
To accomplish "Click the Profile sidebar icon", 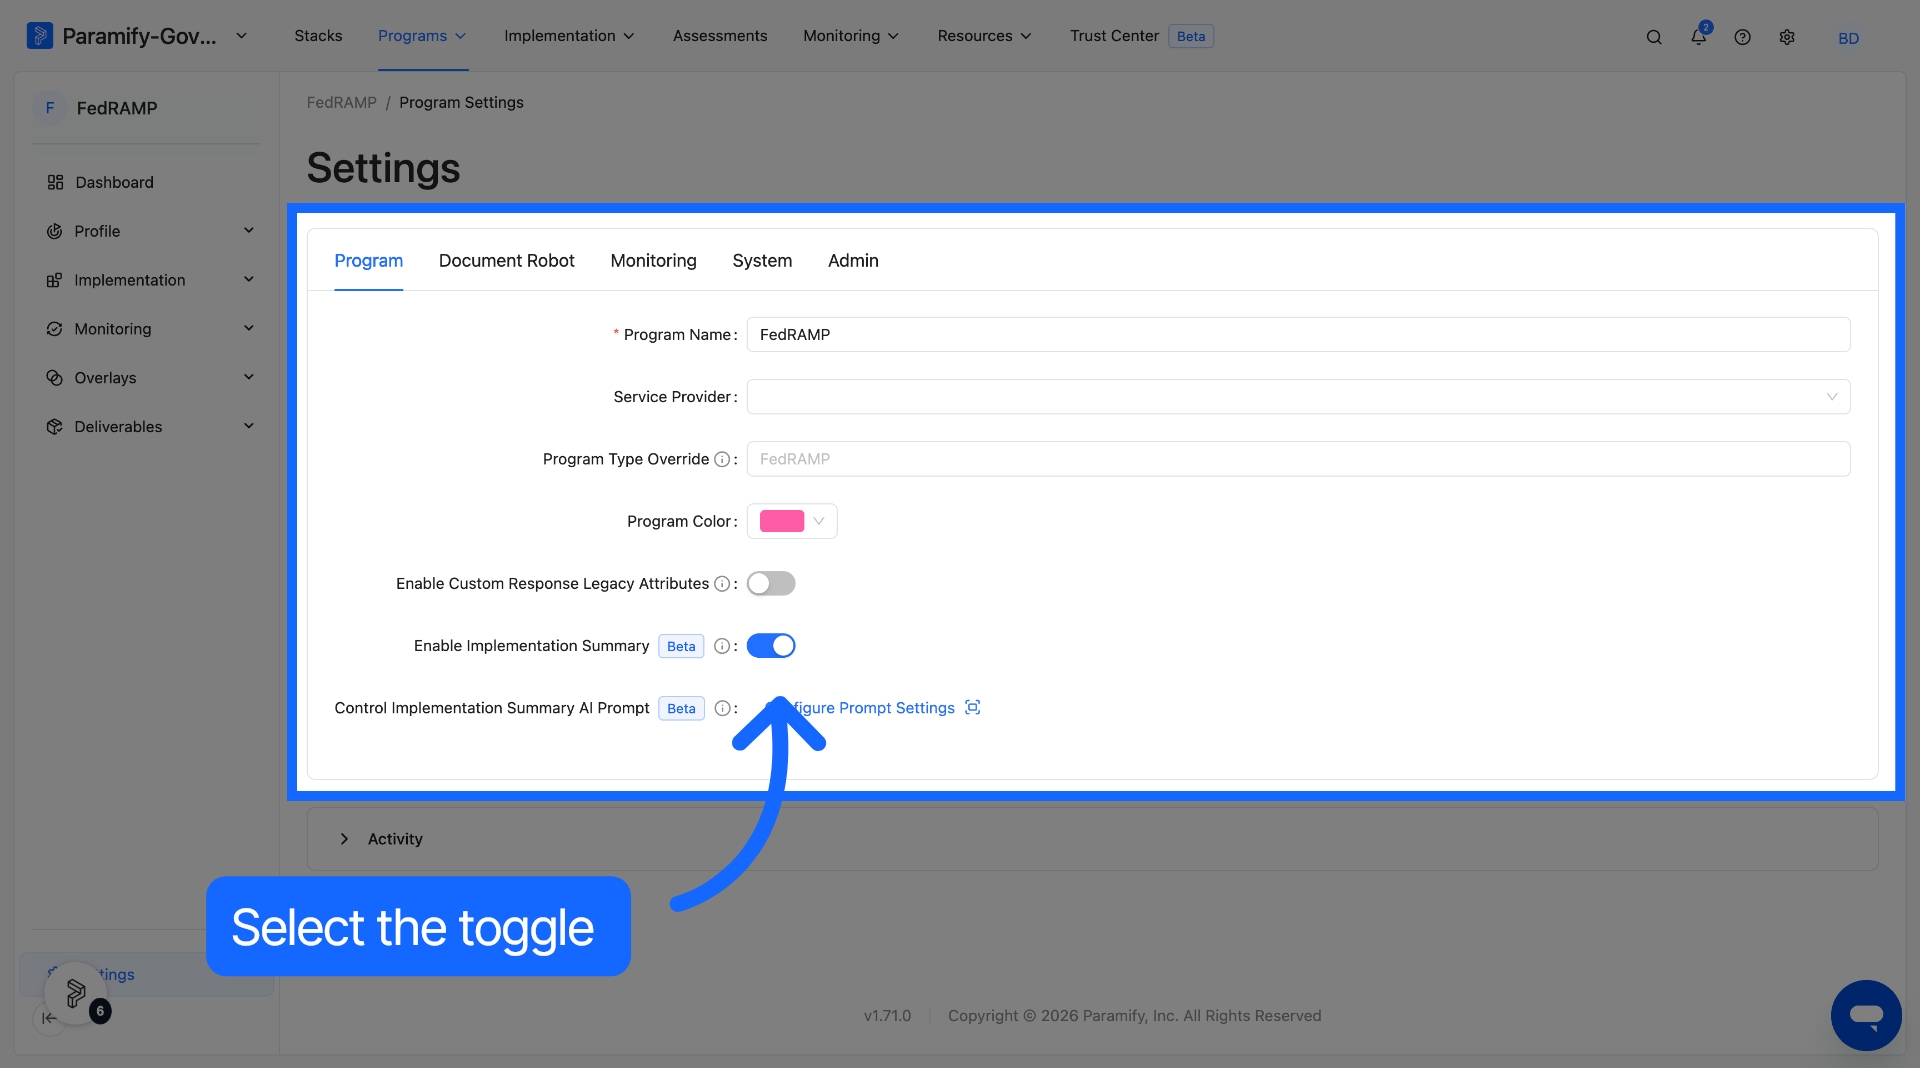I will coord(54,231).
